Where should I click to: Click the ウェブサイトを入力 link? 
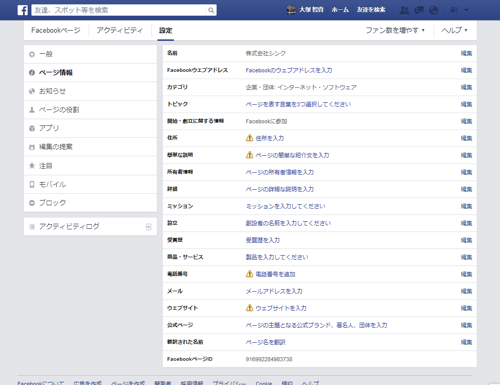281,308
